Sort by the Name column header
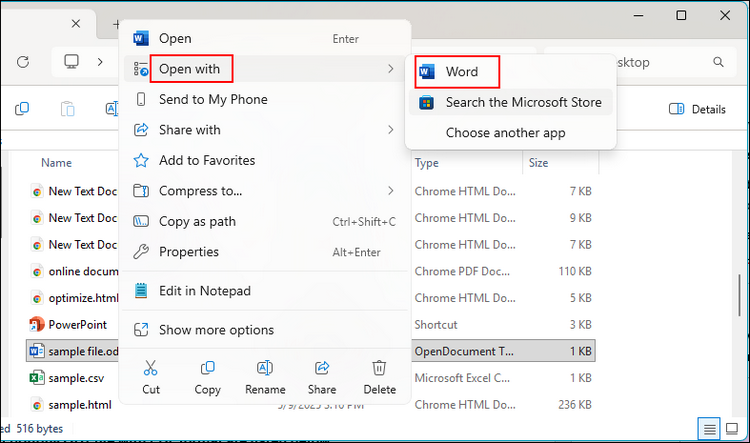Viewport: 750px width, 443px height. coord(56,163)
